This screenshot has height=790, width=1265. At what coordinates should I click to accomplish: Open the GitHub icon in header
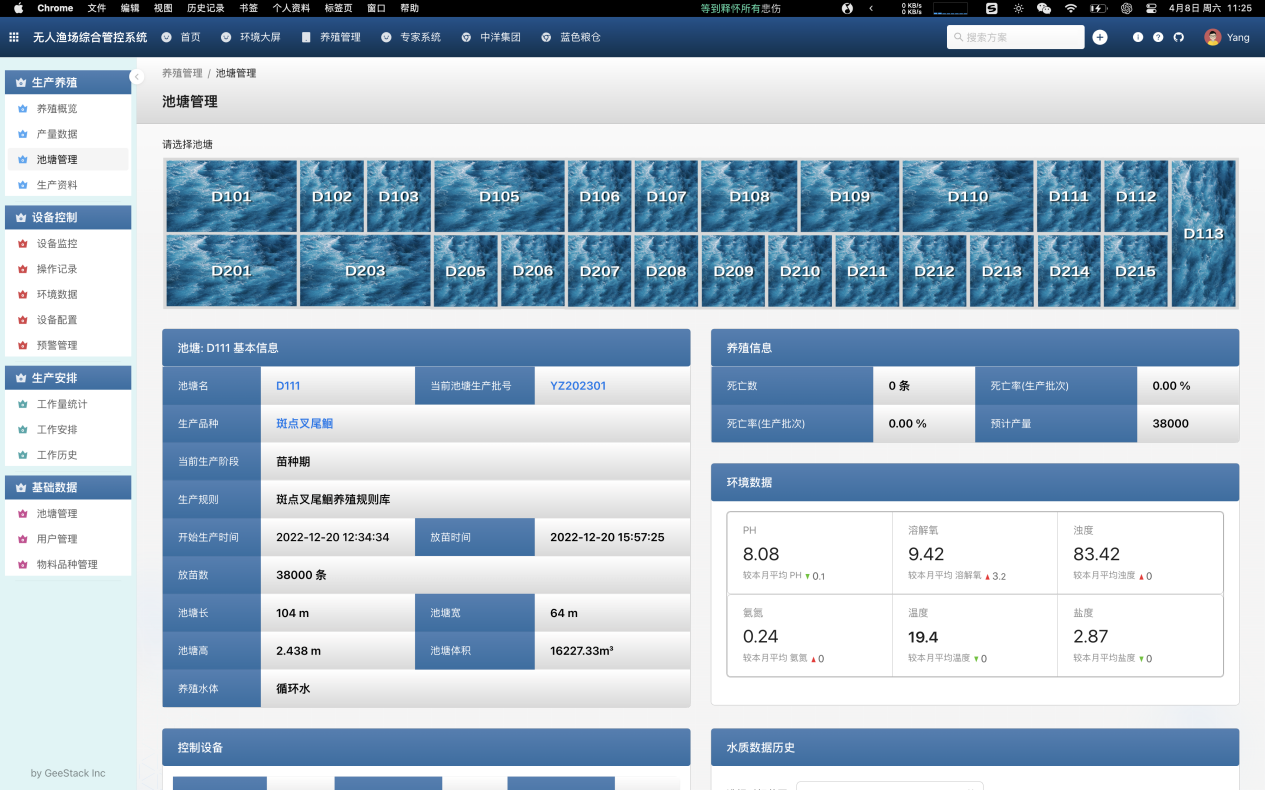tap(1178, 37)
